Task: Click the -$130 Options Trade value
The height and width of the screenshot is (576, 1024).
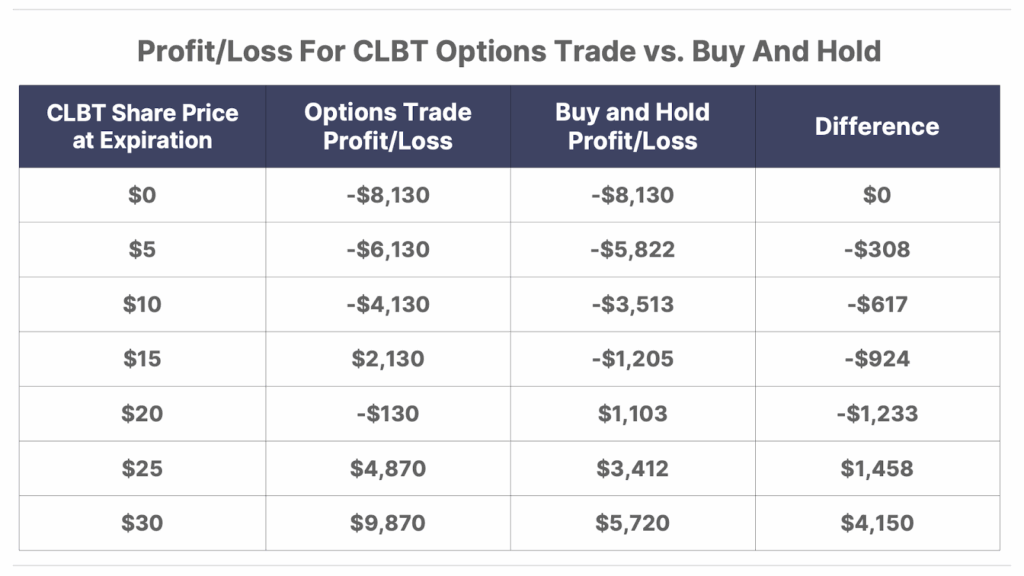Action: (x=388, y=413)
